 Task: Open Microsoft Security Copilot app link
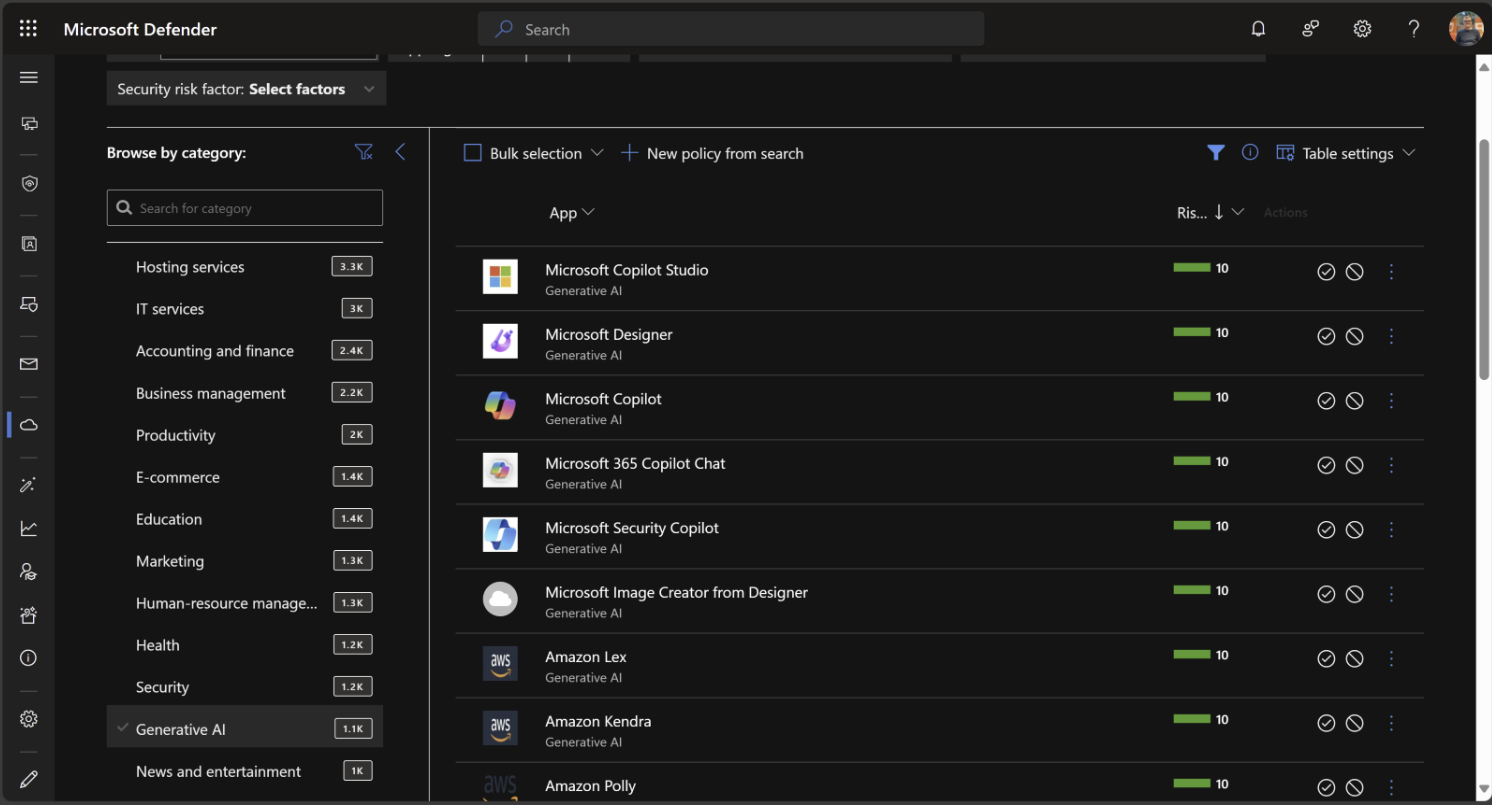(632, 528)
